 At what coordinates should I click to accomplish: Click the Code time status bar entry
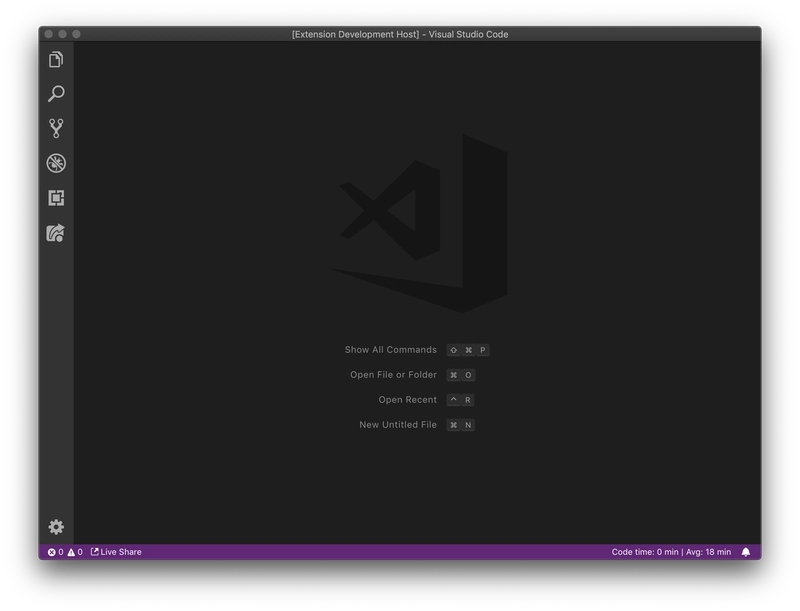pos(671,552)
